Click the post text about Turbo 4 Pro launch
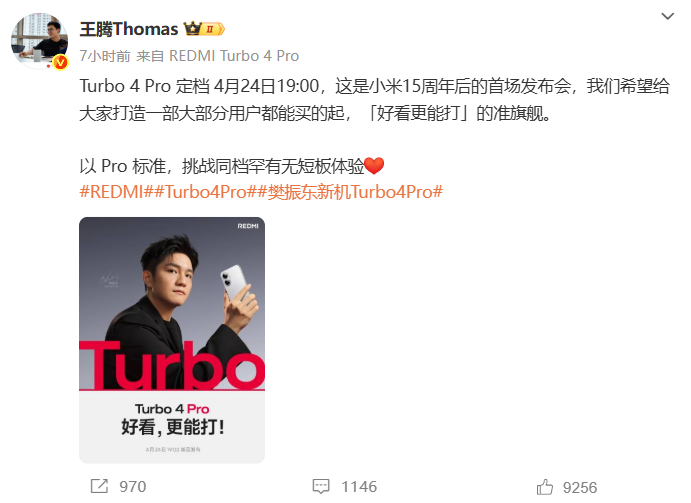The width and height of the screenshot is (691, 503). (x=375, y=100)
